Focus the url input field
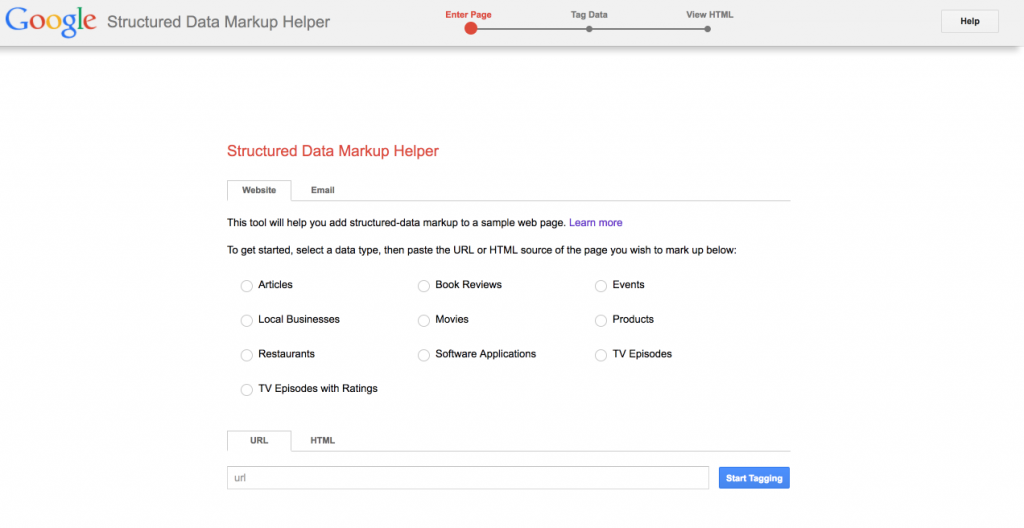Image resolution: width=1024 pixels, height=528 pixels. pos(468,478)
